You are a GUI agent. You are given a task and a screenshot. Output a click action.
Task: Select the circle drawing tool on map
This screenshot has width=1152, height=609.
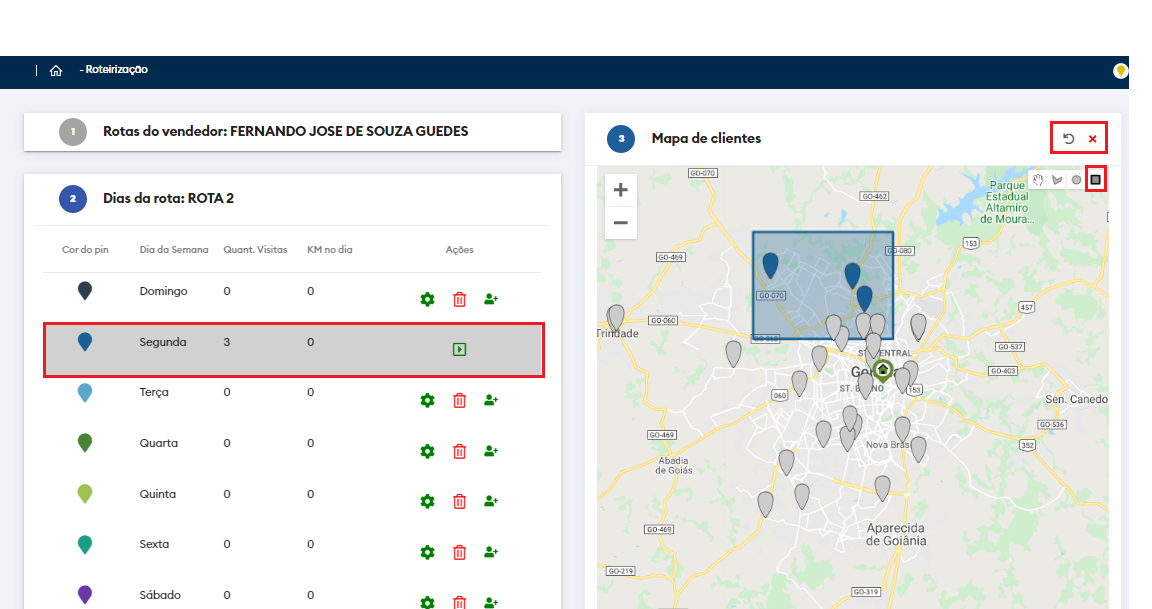(x=1076, y=180)
